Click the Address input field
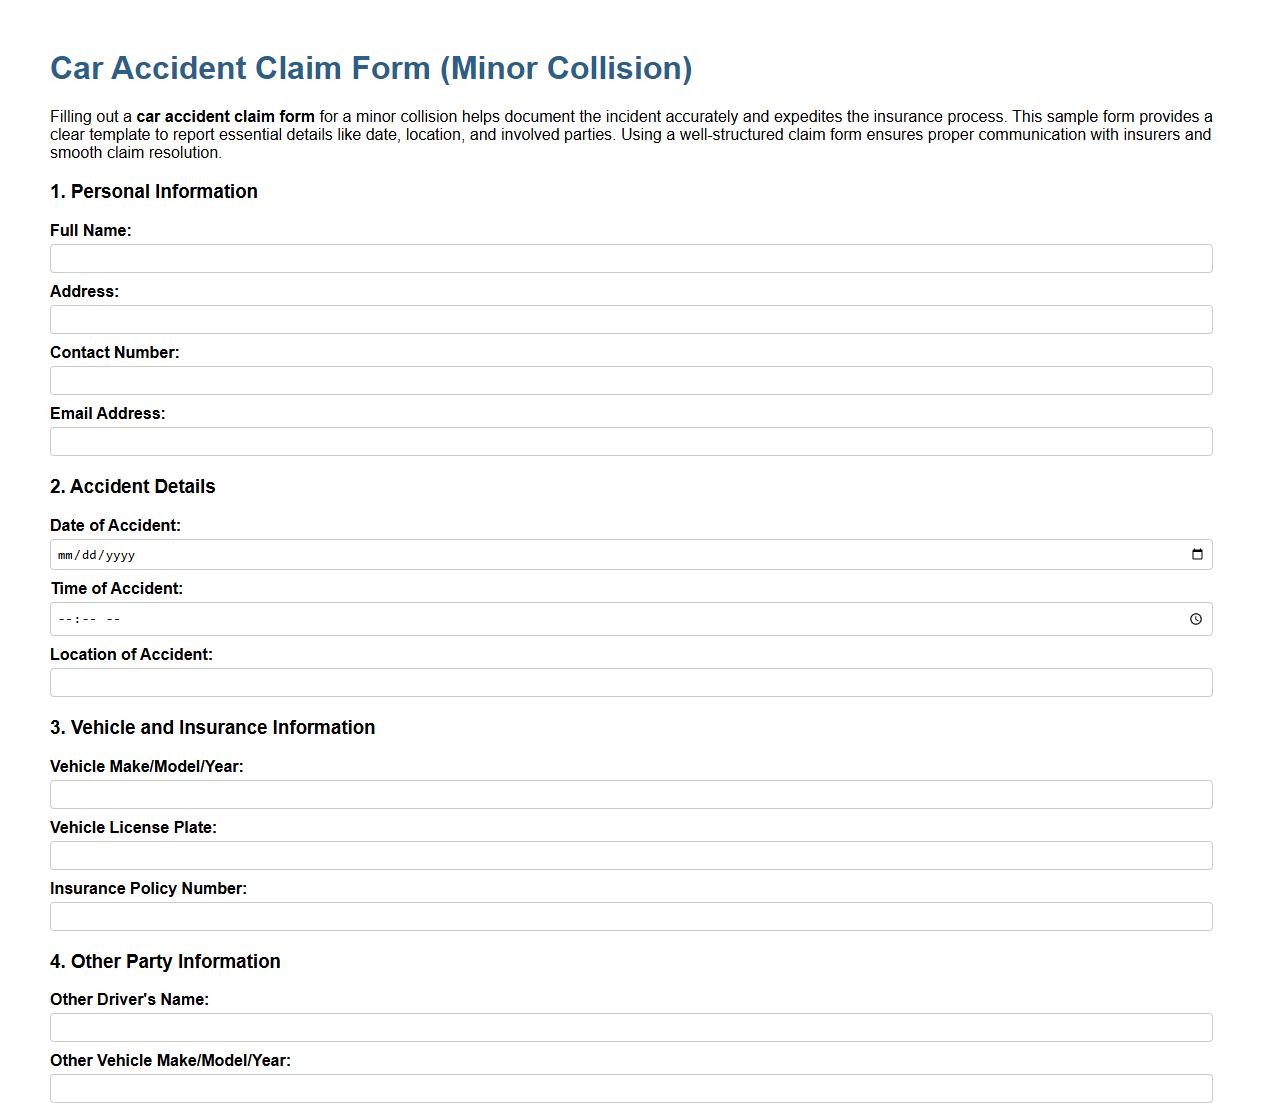This screenshot has width=1263, height=1103. coord(630,319)
